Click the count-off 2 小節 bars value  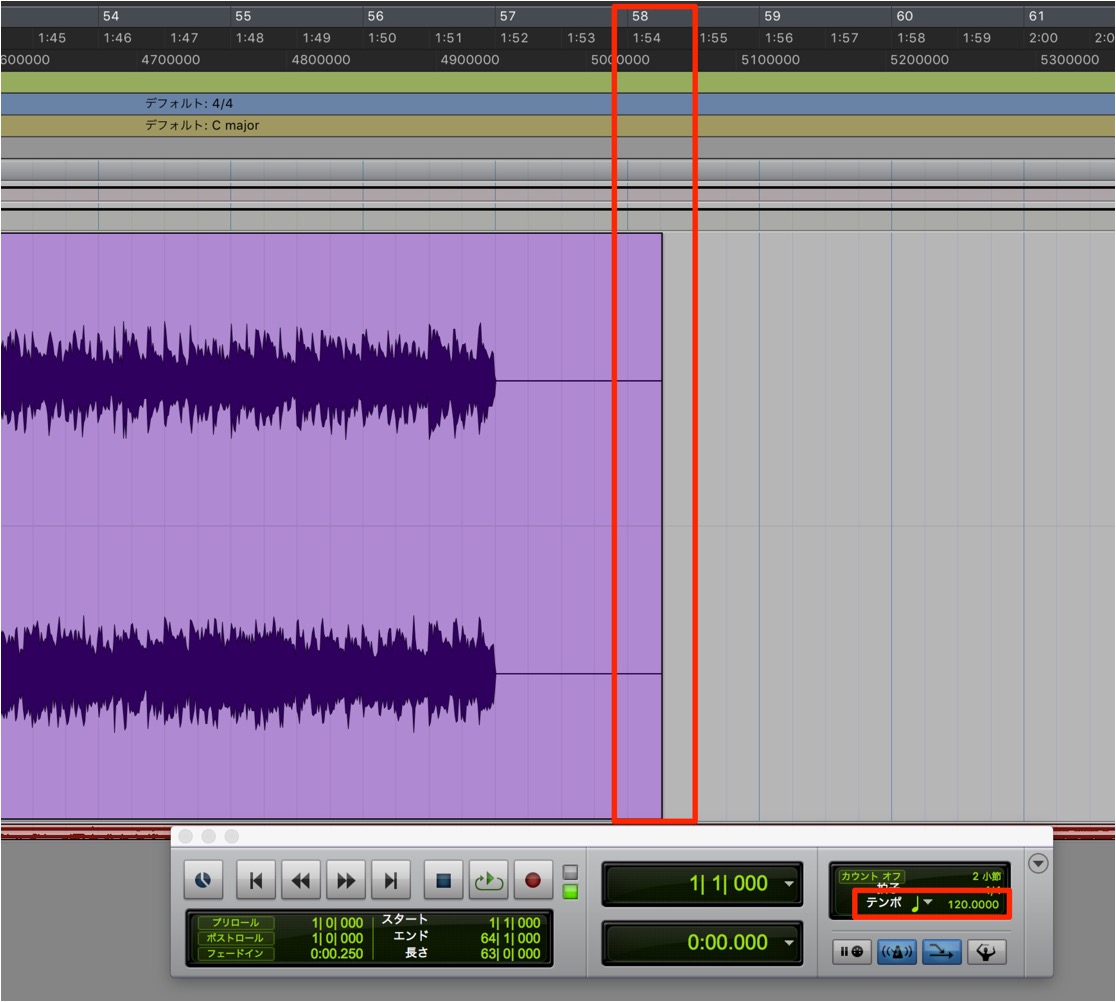[x=986, y=876]
